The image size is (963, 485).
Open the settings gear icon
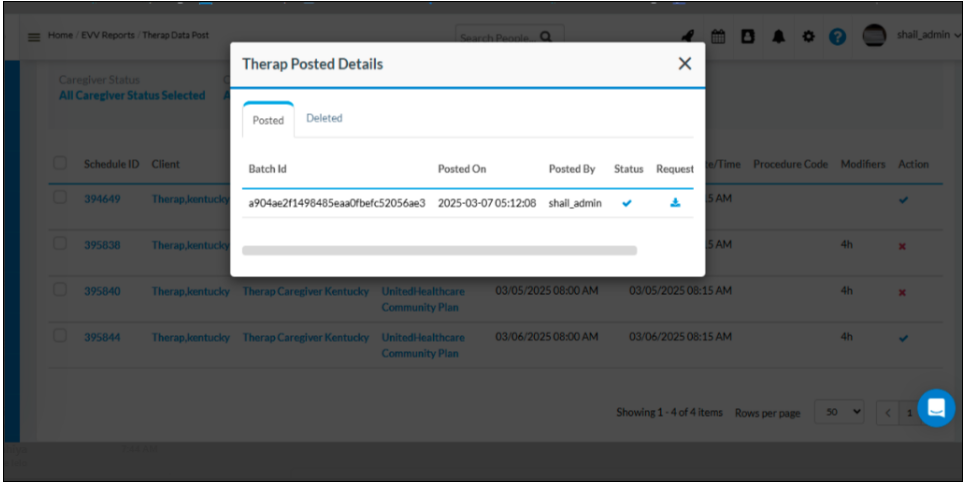coord(808,36)
